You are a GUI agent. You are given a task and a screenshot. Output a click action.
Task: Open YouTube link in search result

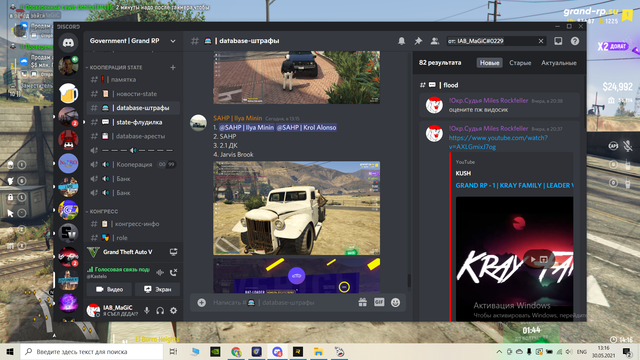498,142
